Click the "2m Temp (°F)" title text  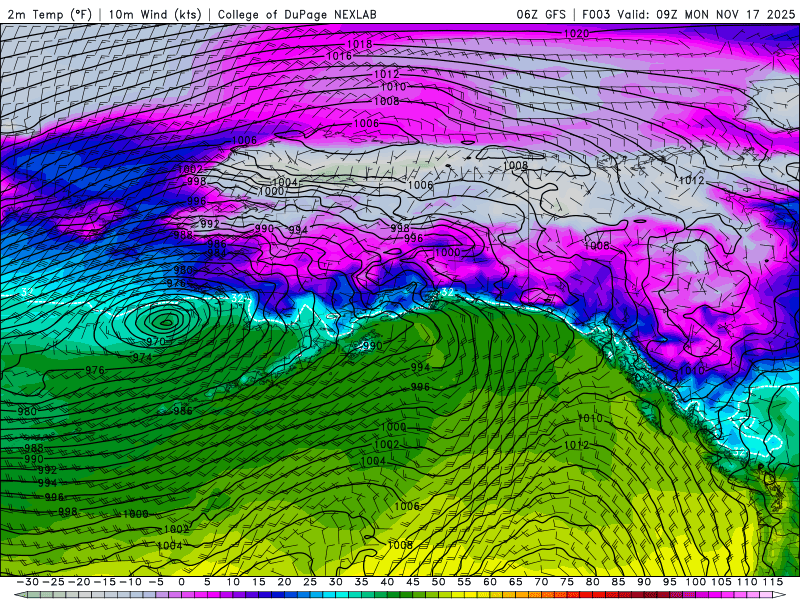pyautogui.click(x=49, y=14)
